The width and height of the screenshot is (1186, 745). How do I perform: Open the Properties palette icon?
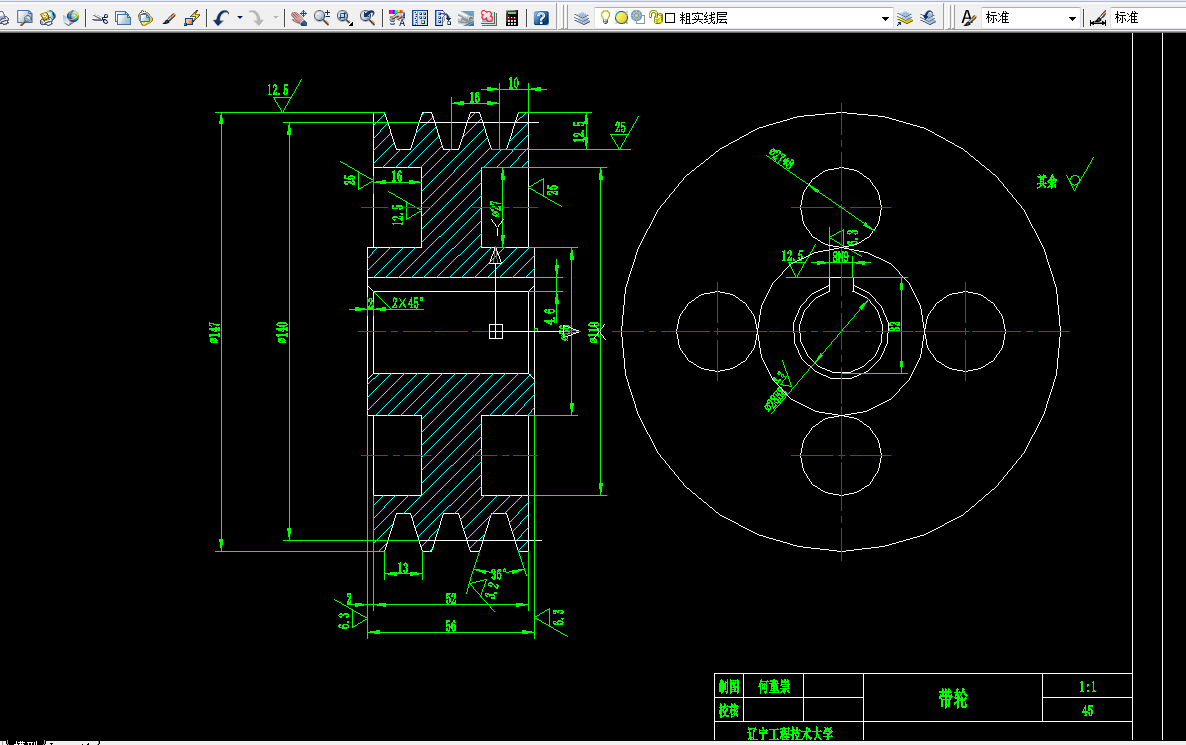(x=397, y=17)
